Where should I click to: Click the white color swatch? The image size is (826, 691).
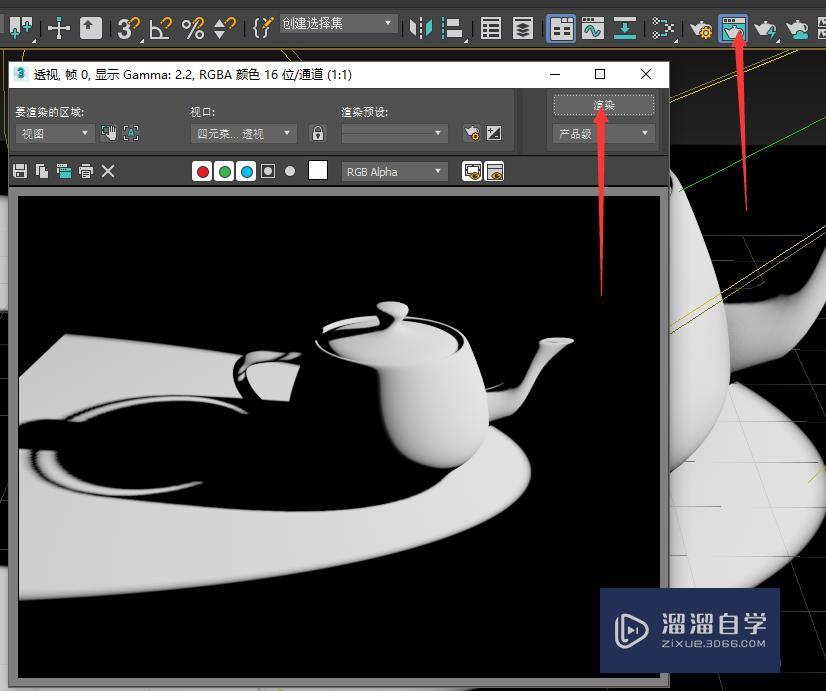point(318,171)
